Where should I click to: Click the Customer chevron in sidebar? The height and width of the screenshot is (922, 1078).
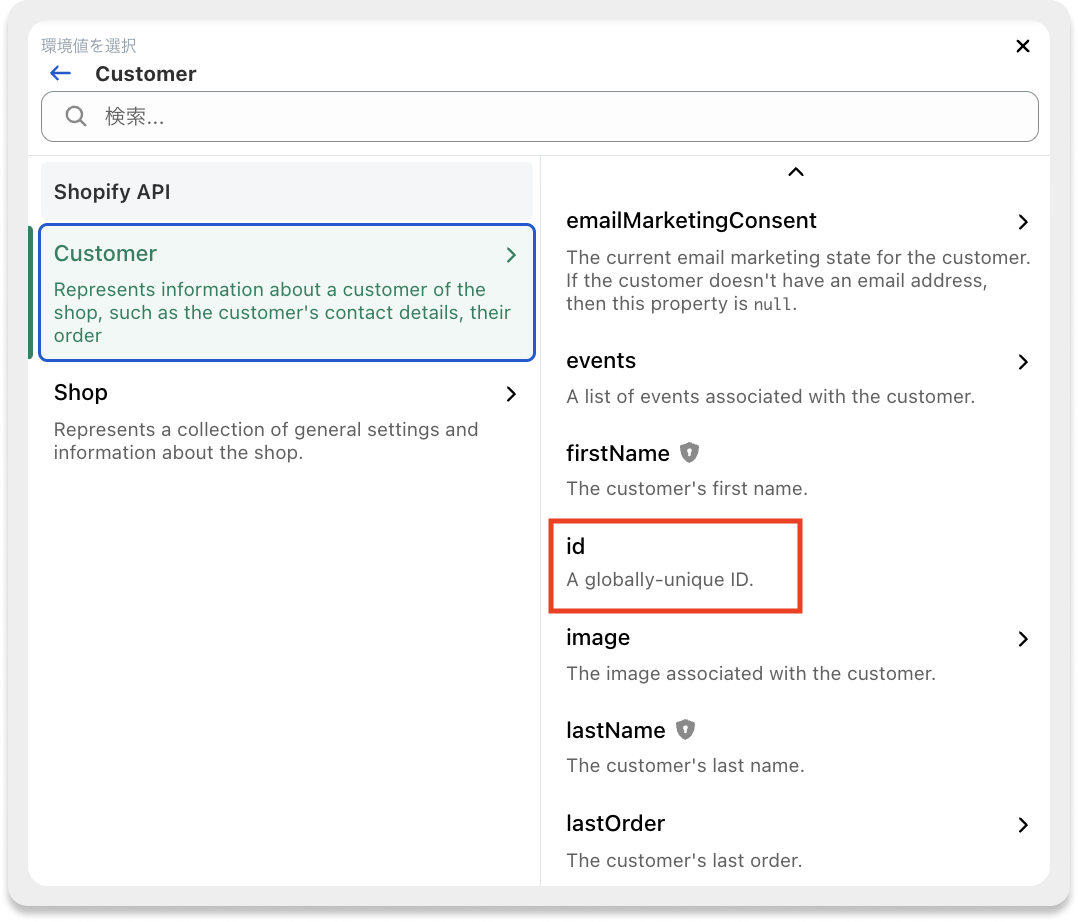pyautogui.click(x=511, y=255)
